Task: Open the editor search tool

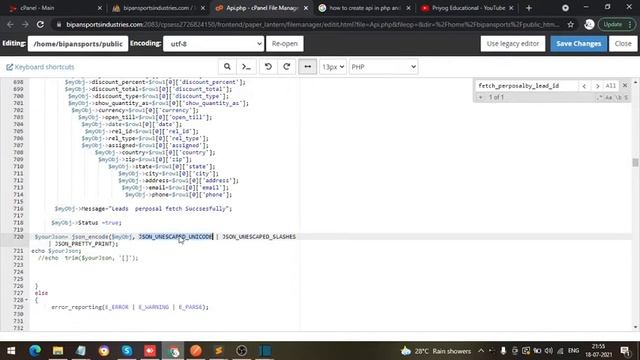Action: click(227, 67)
